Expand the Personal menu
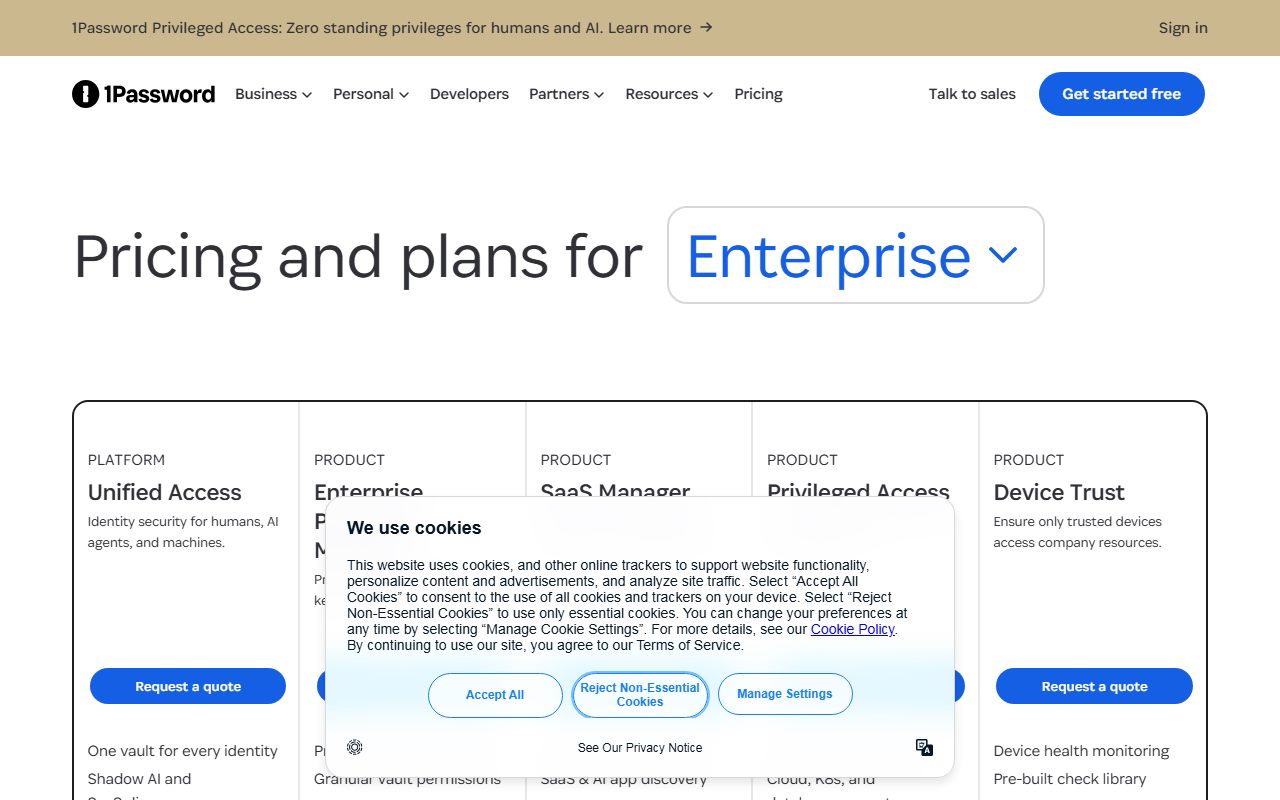 (371, 94)
